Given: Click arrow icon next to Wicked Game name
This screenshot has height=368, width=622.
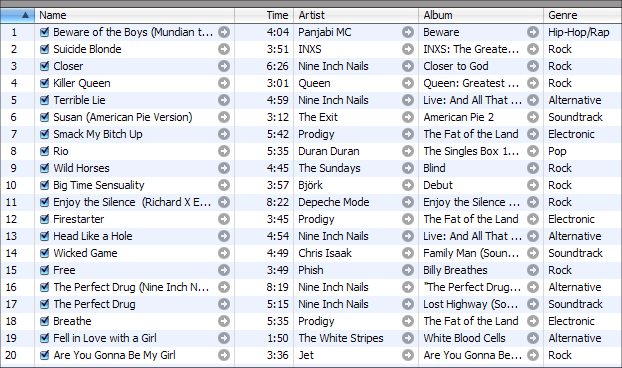Looking at the screenshot, I should pos(224,253).
